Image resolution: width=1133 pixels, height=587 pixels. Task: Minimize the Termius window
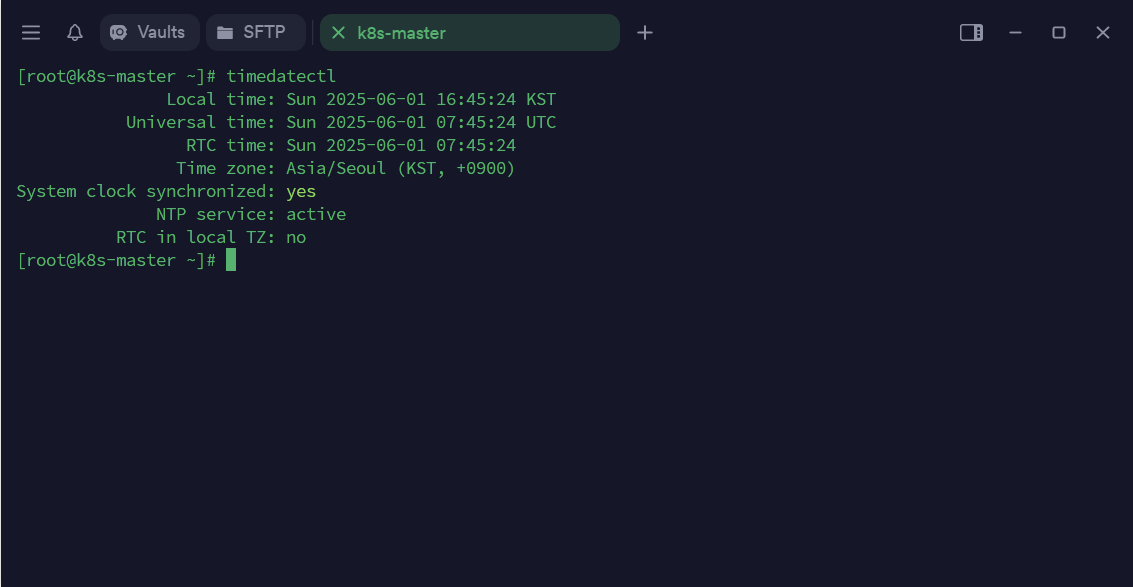[x=1015, y=33]
